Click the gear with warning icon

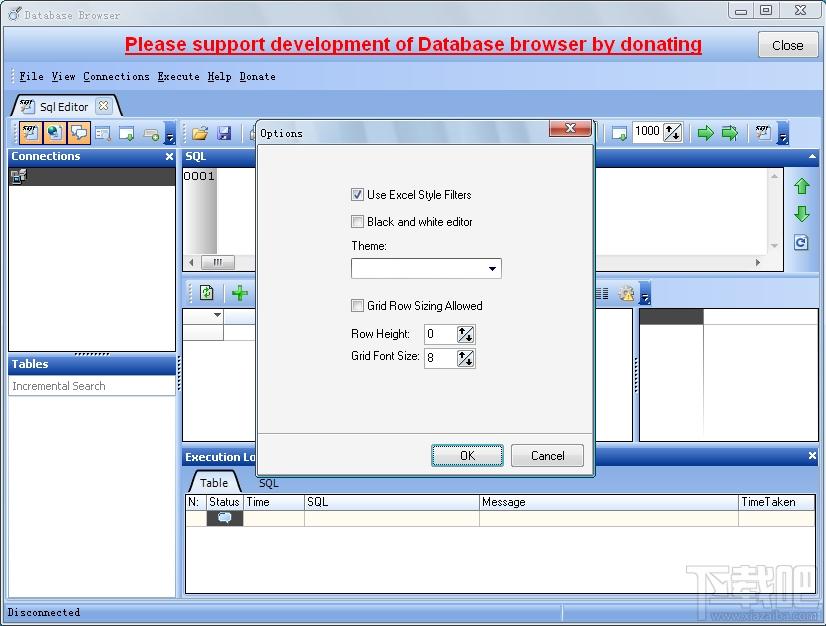(x=626, y=293)
